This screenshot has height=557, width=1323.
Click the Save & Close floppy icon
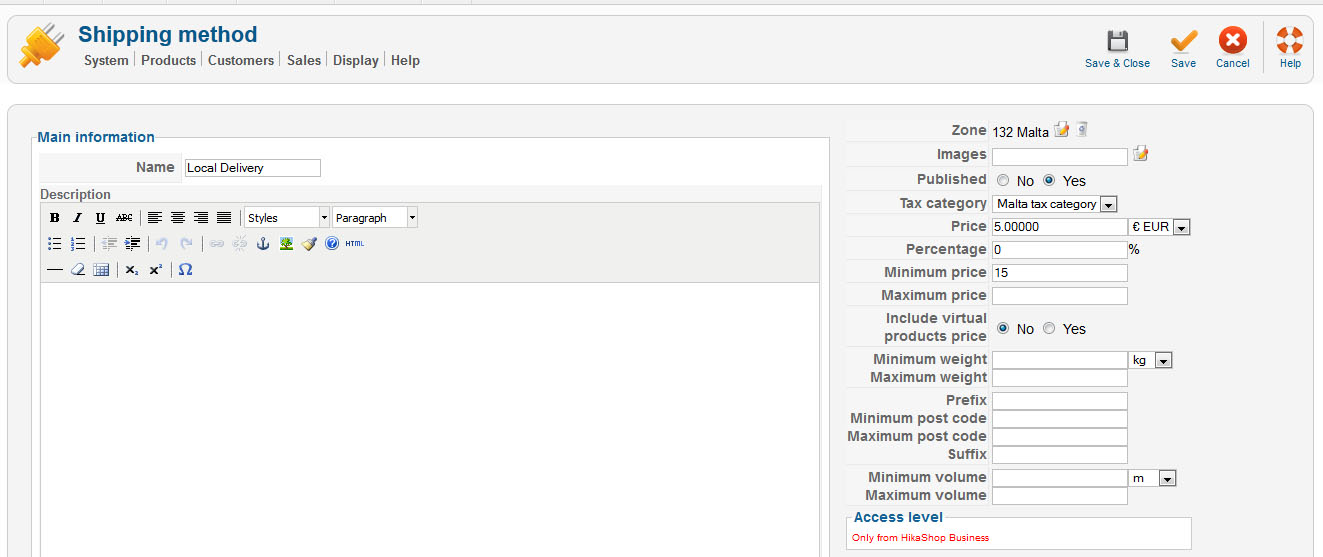(1117, 41)
